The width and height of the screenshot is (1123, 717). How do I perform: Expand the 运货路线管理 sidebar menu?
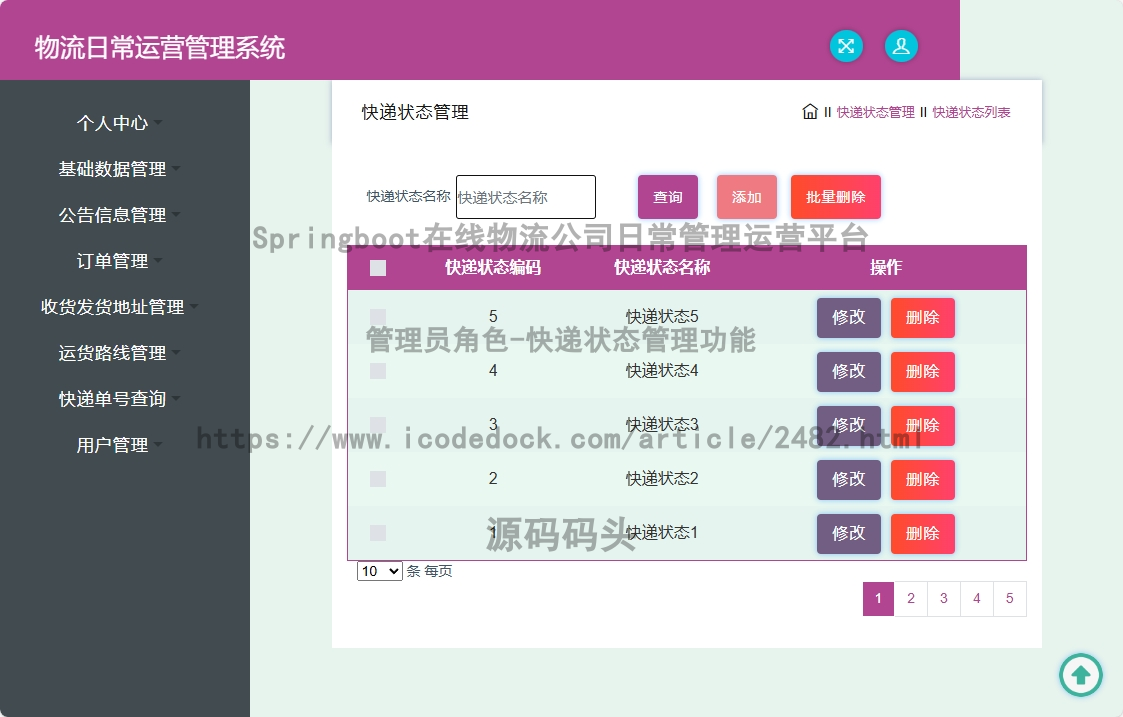coord(119,352)
